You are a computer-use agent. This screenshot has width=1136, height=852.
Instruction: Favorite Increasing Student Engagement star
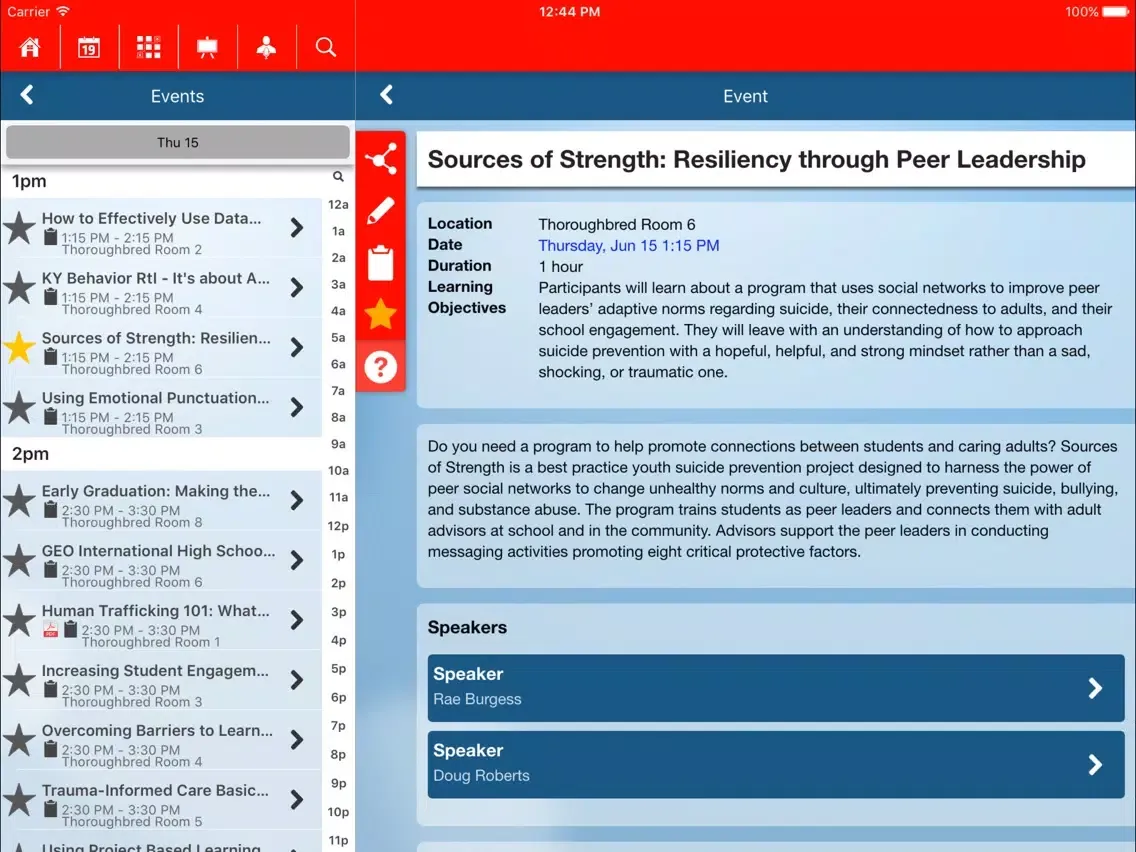[x=20, y=680]
